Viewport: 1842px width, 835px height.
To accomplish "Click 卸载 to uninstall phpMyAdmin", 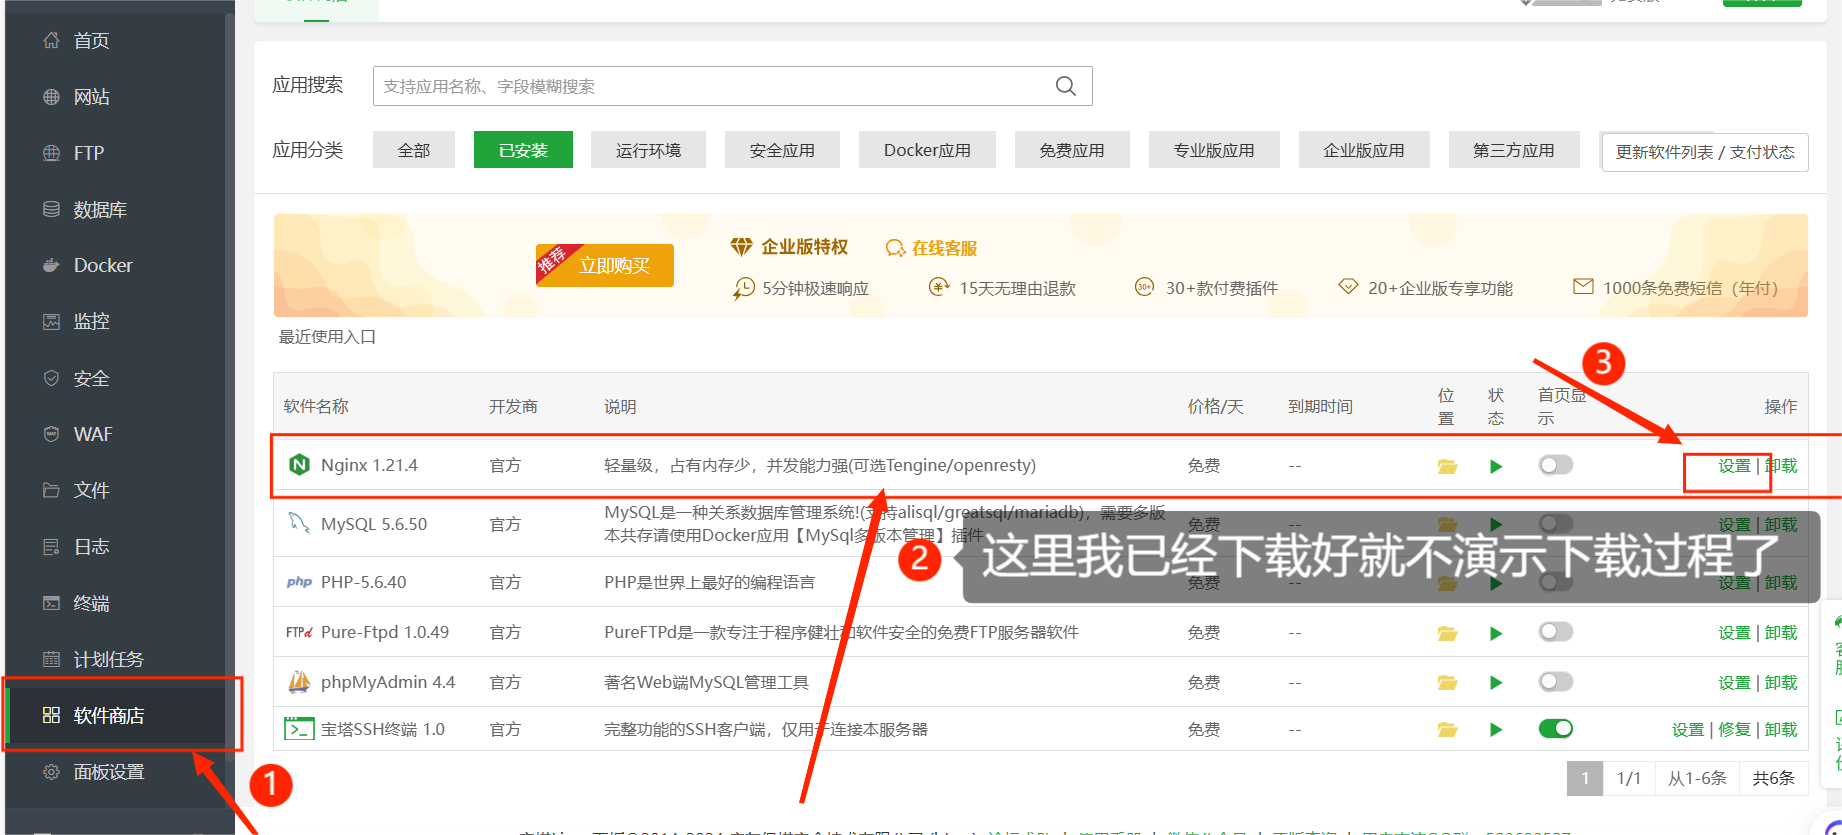I will (x=1781, y=683).
